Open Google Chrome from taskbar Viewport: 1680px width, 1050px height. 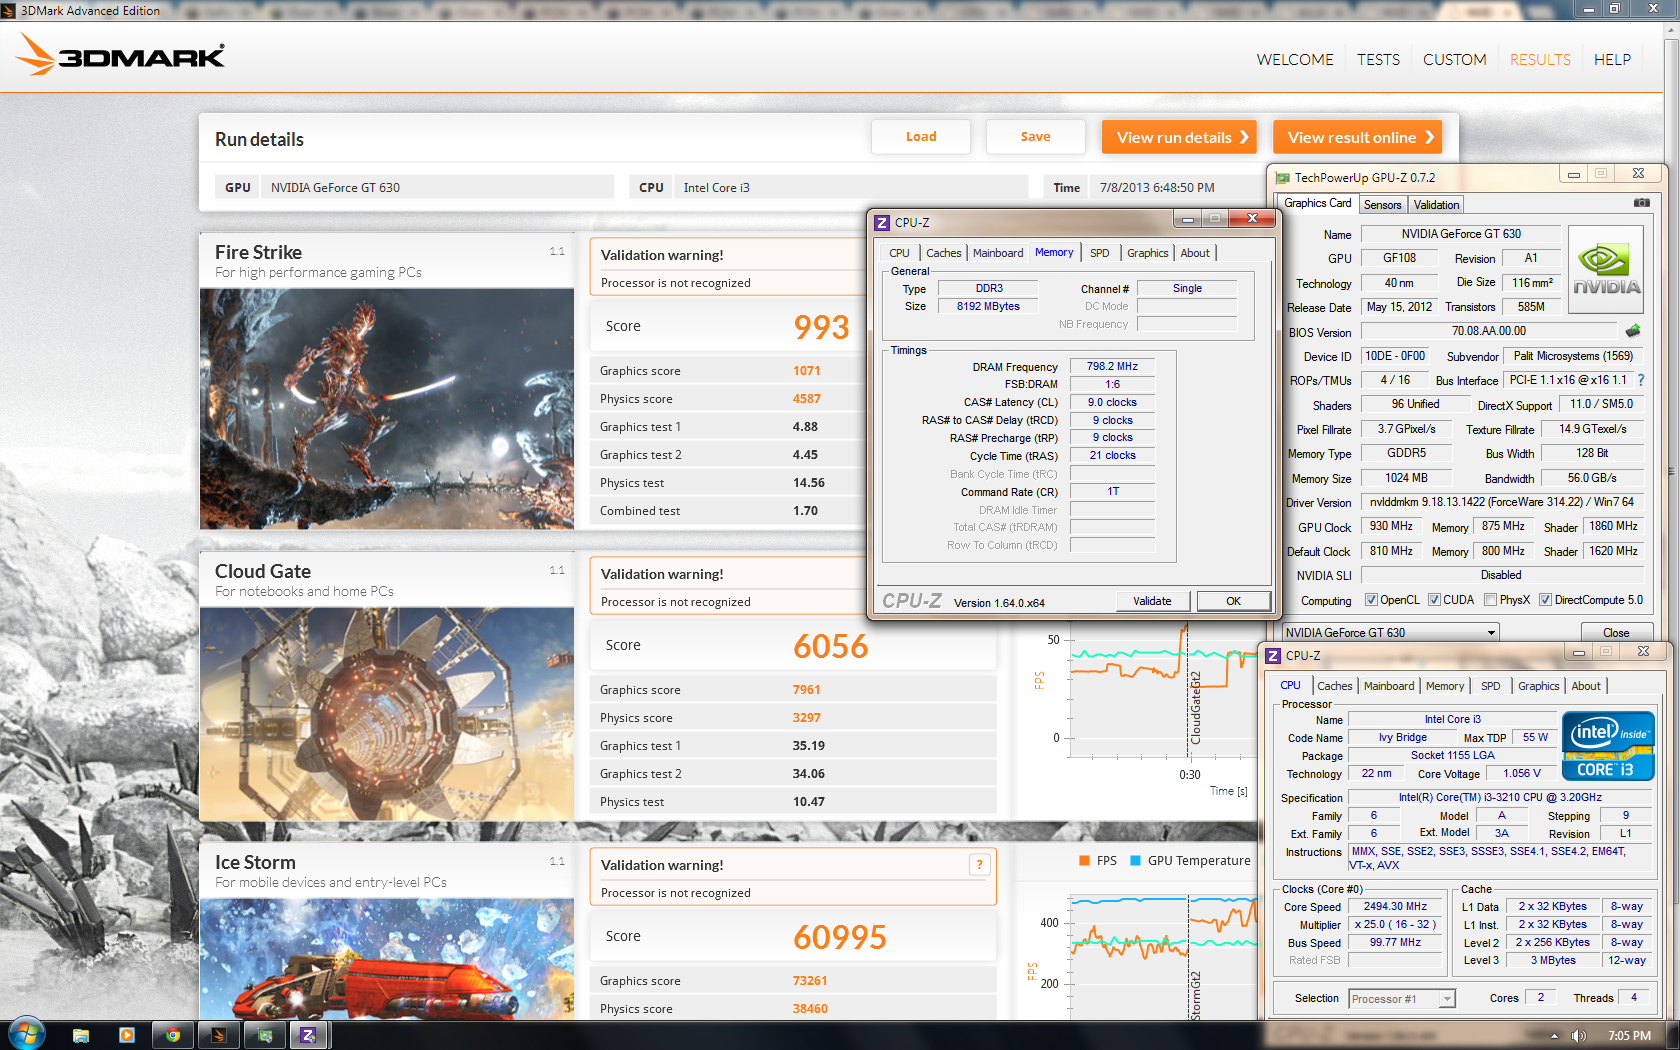click(173, 1035)
